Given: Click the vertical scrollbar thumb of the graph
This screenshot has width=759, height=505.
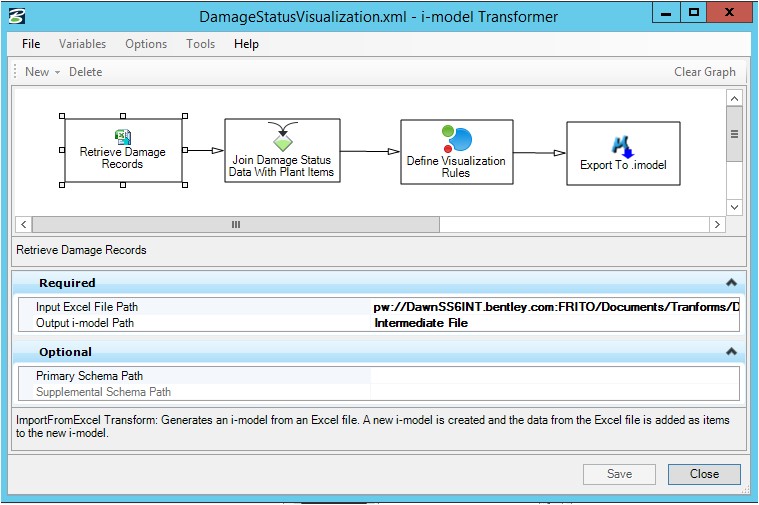Looking at the screenshot, I should tap(734, 134).
